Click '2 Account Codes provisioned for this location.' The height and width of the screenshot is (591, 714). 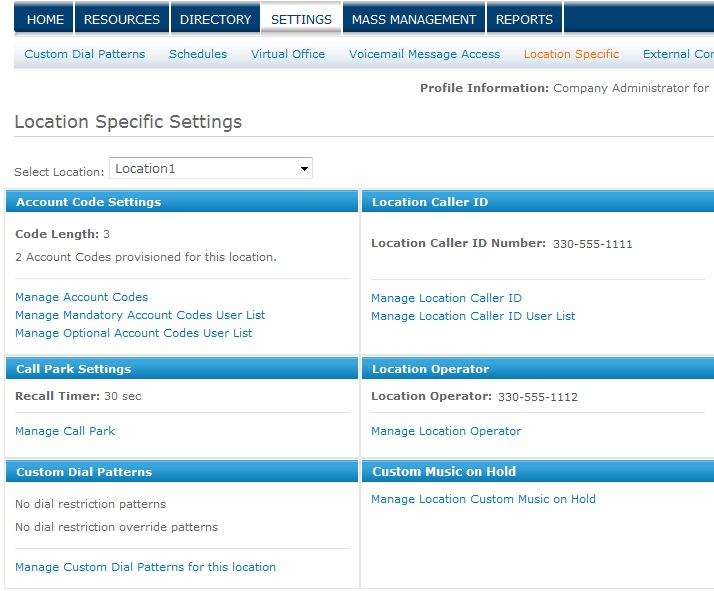click(146, 257)
